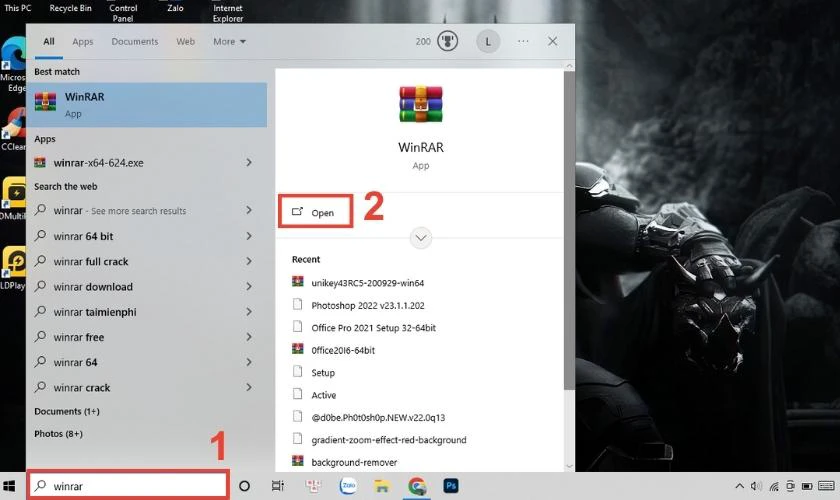This screenshot has height=500, width=840.
Task: Switch to the Documents search tab
Action: [x=134, y=41]
